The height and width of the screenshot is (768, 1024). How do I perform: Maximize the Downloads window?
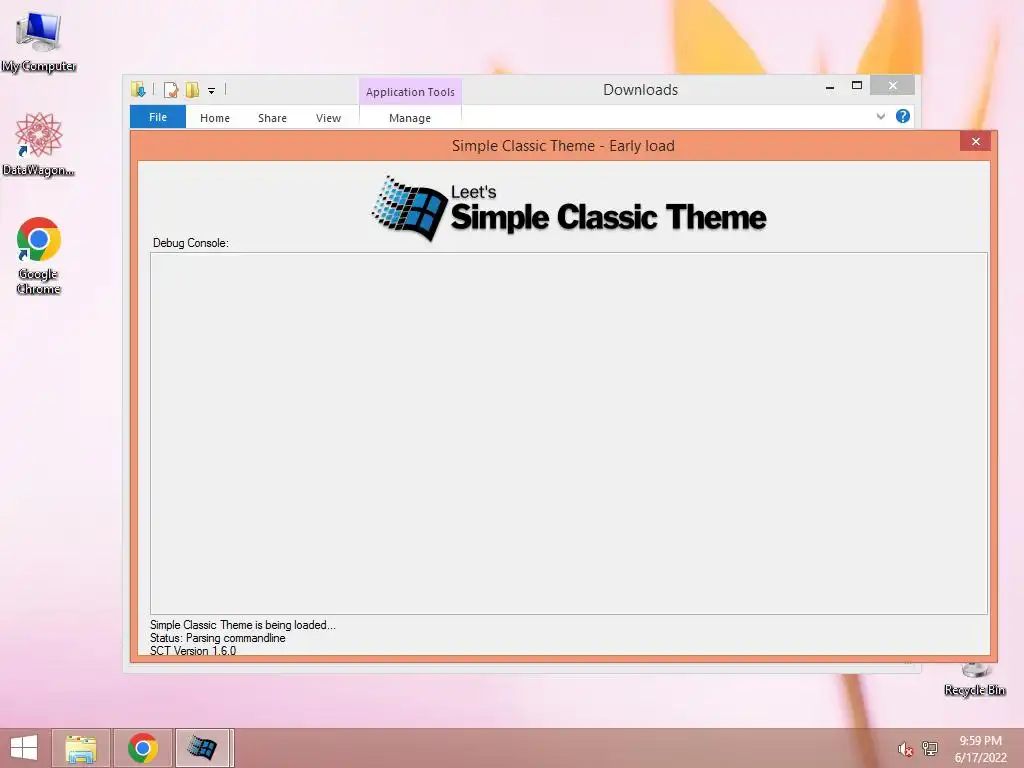coord(857,86)
